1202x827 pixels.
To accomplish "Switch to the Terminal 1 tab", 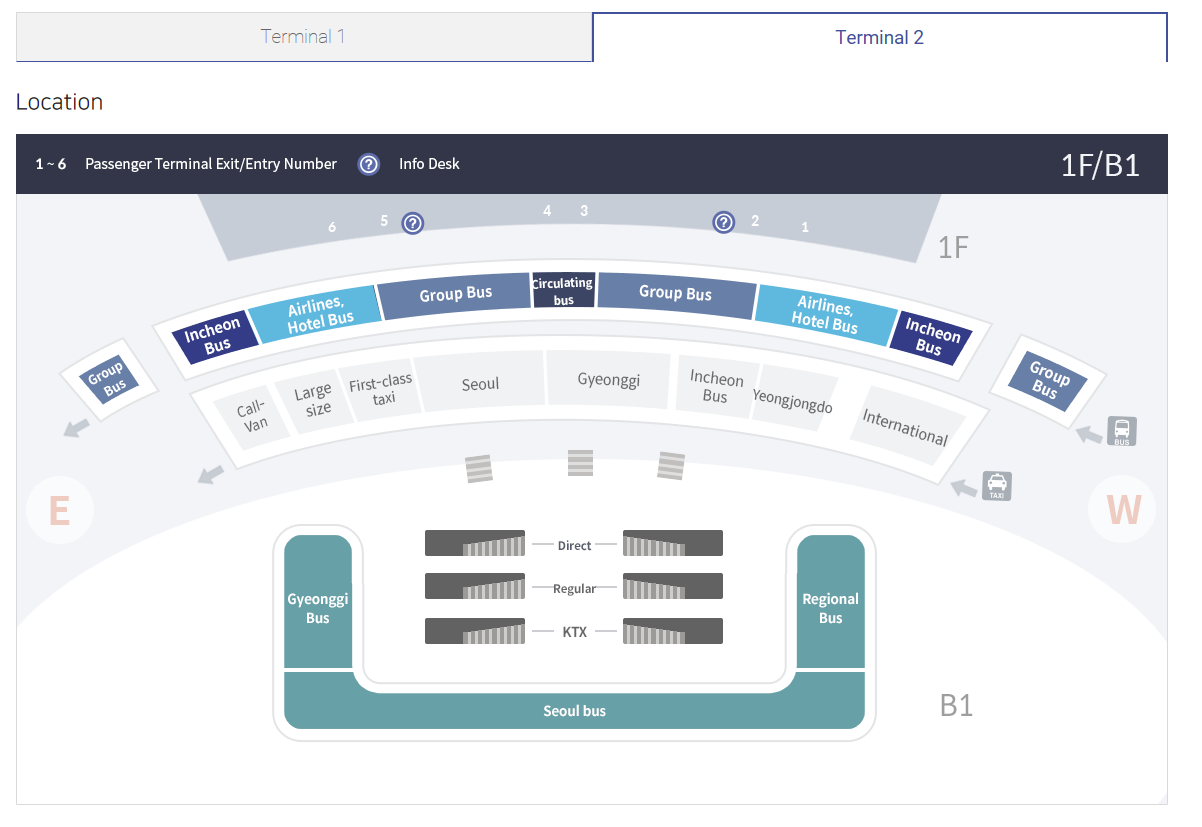I will click(303, 37).
